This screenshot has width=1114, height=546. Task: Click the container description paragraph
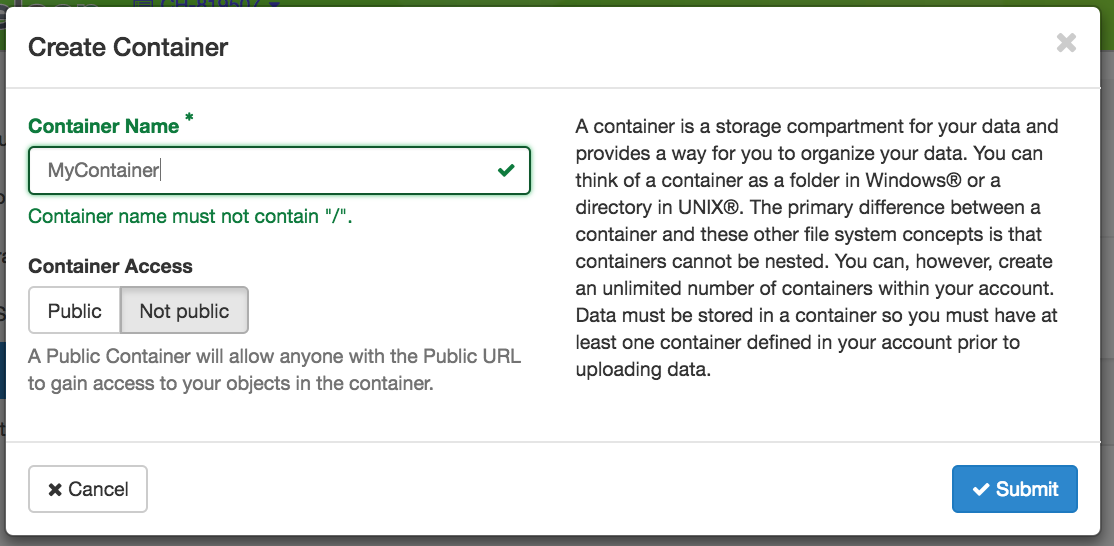[817, 248]
